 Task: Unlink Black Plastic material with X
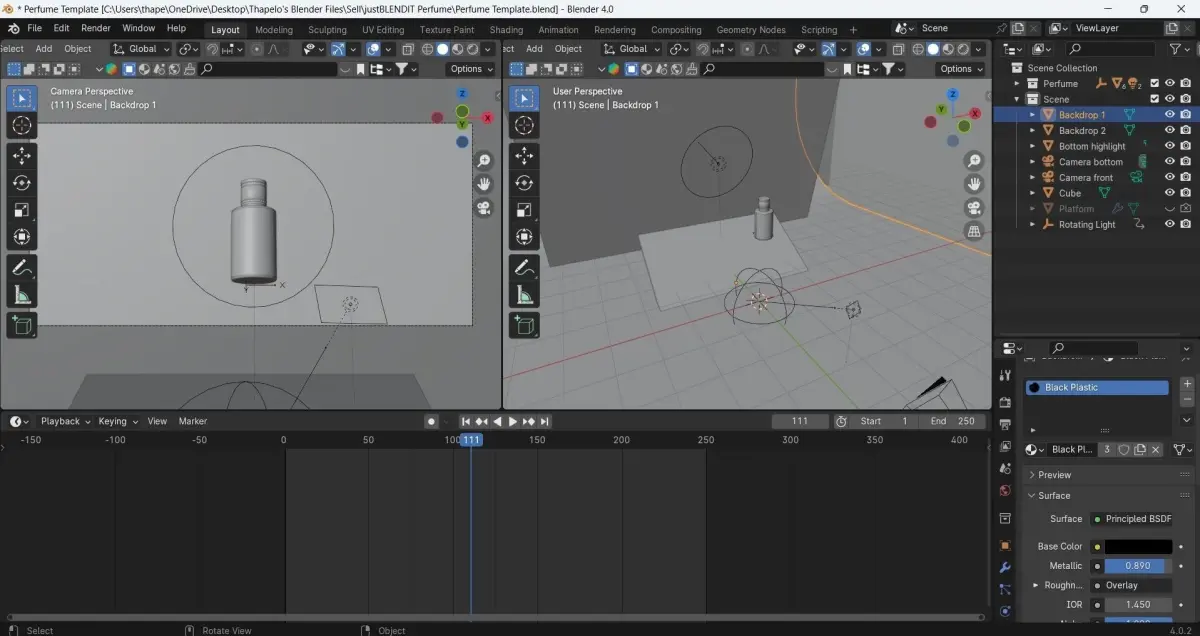[1156, 450]
